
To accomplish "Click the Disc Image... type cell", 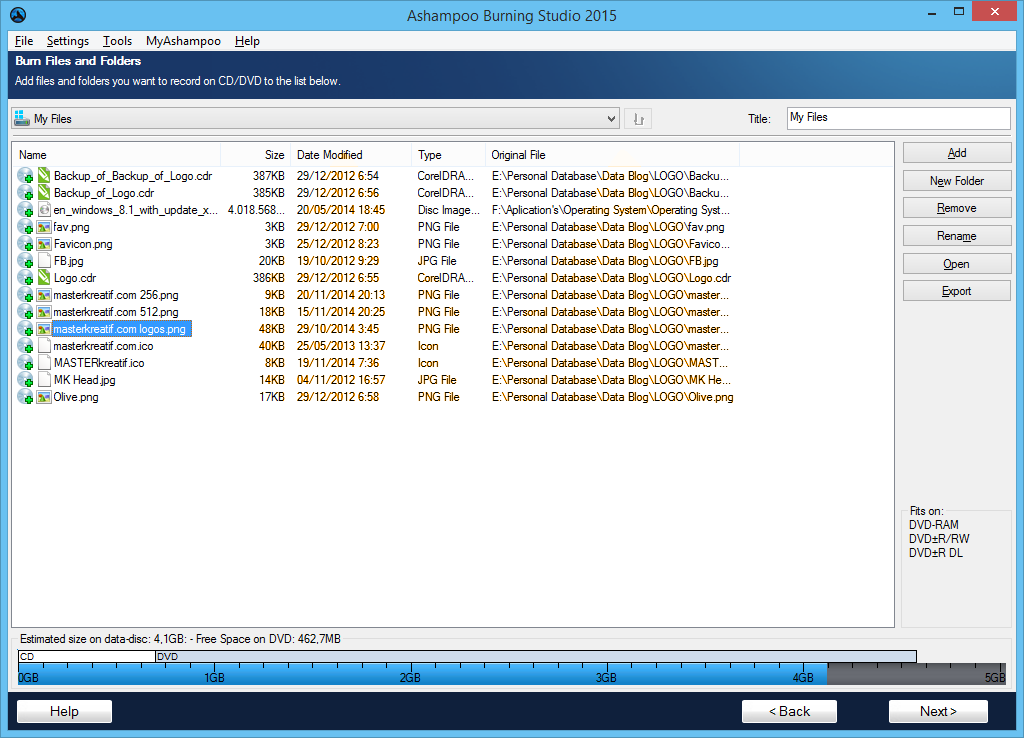I will click(449, 210).
